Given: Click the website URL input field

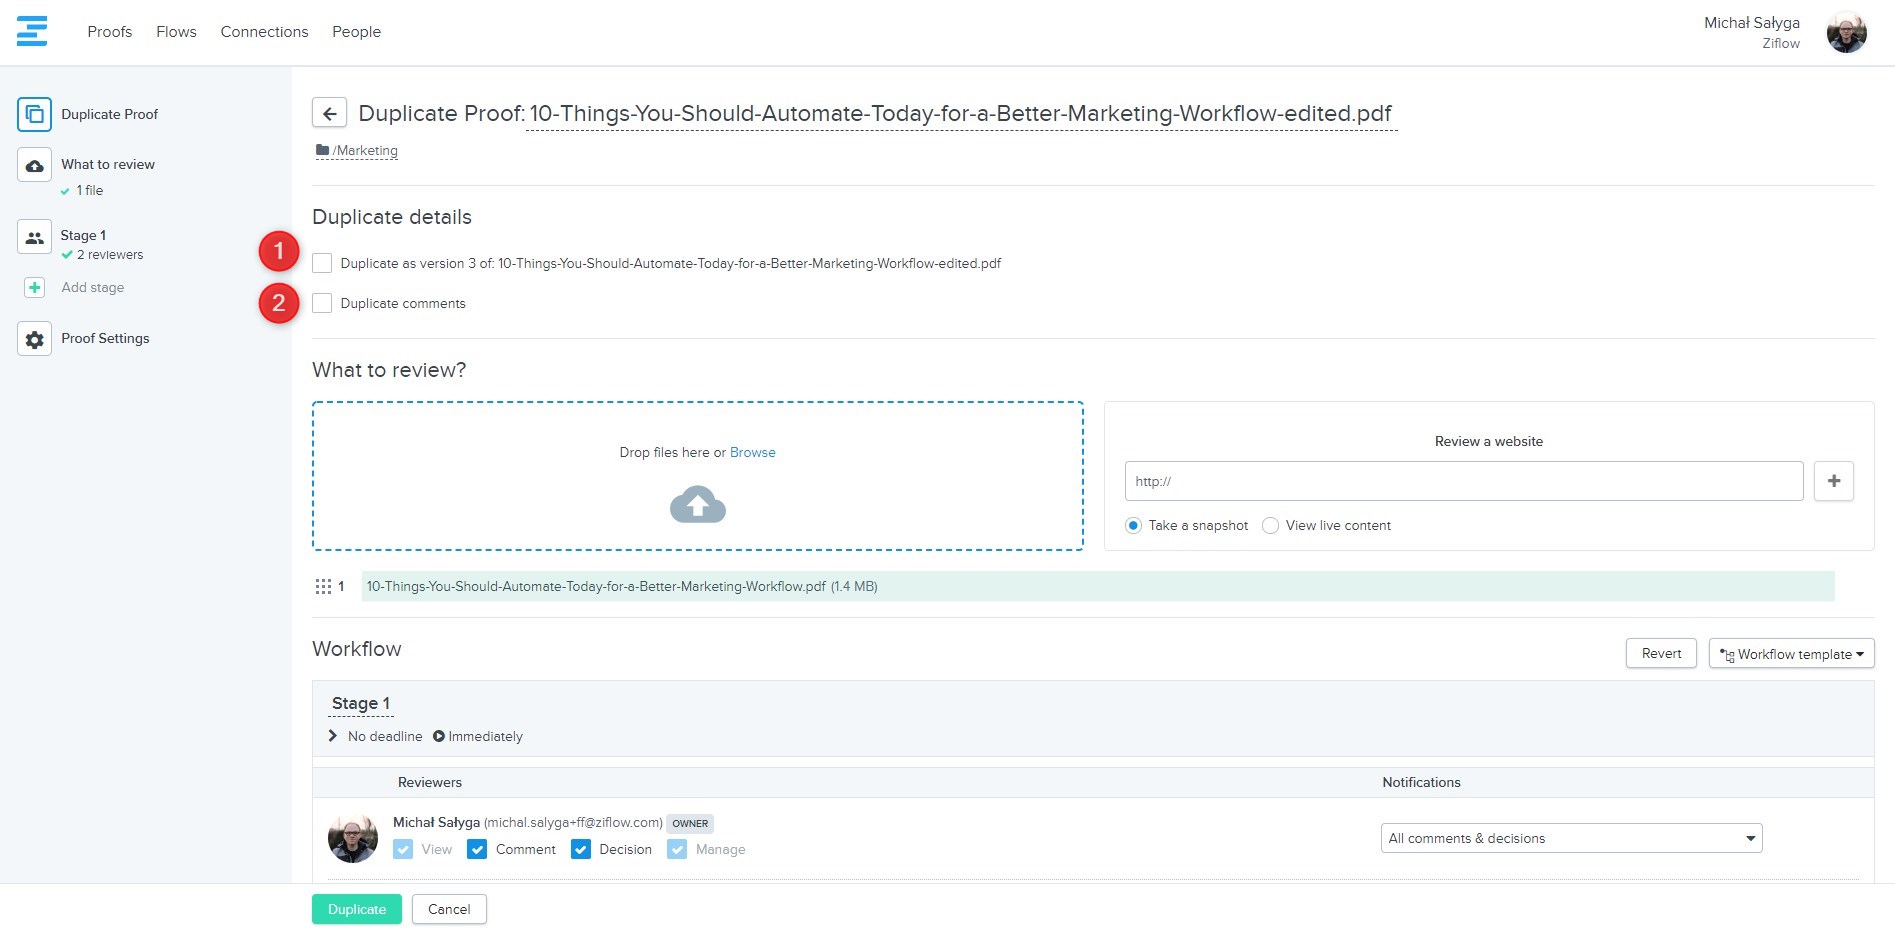Looking at the screenshot, I should [x=1463, y=481].
